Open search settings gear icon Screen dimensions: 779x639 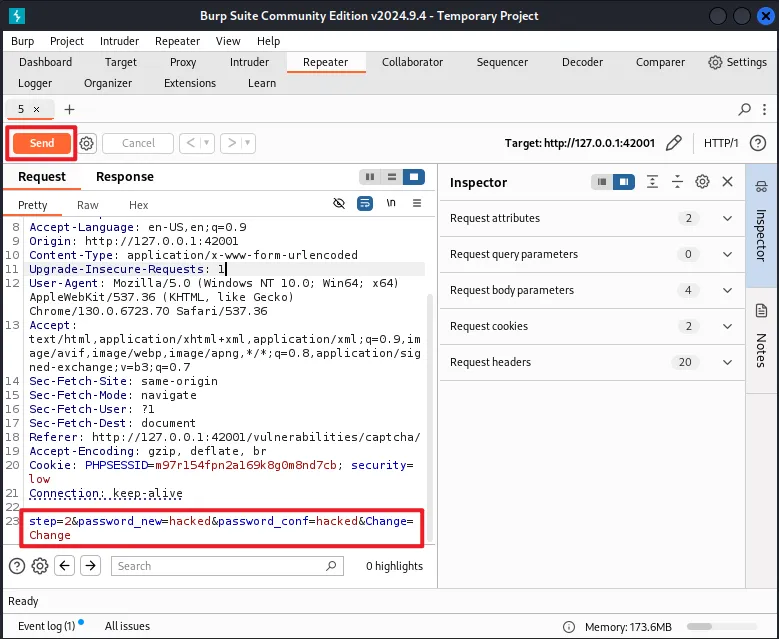[40, 566]
